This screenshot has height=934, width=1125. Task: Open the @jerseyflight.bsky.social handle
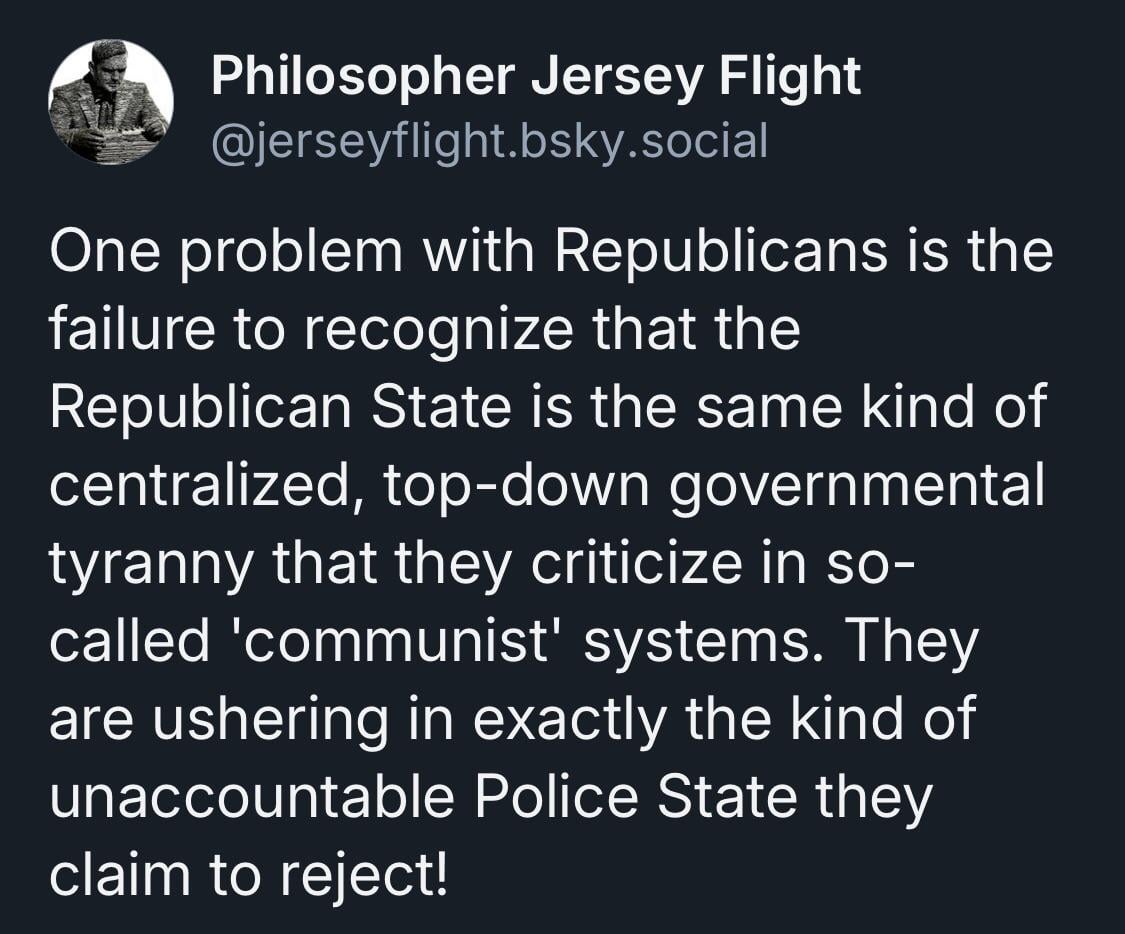(x=489, y=143)
